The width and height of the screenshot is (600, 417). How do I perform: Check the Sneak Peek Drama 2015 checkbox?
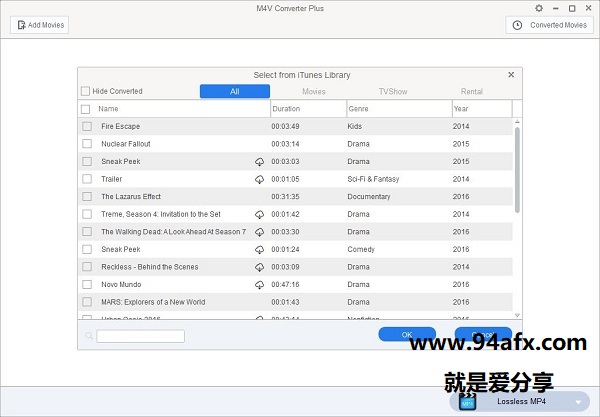(87, 161)
